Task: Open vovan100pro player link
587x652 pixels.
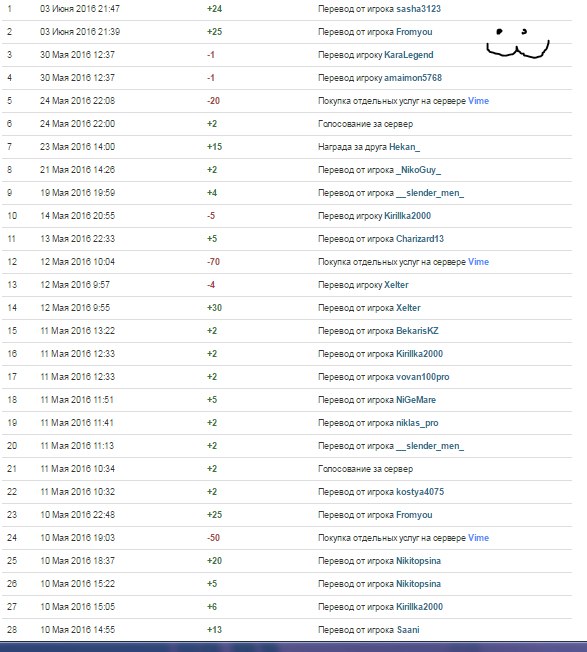Action: (422, 377)
